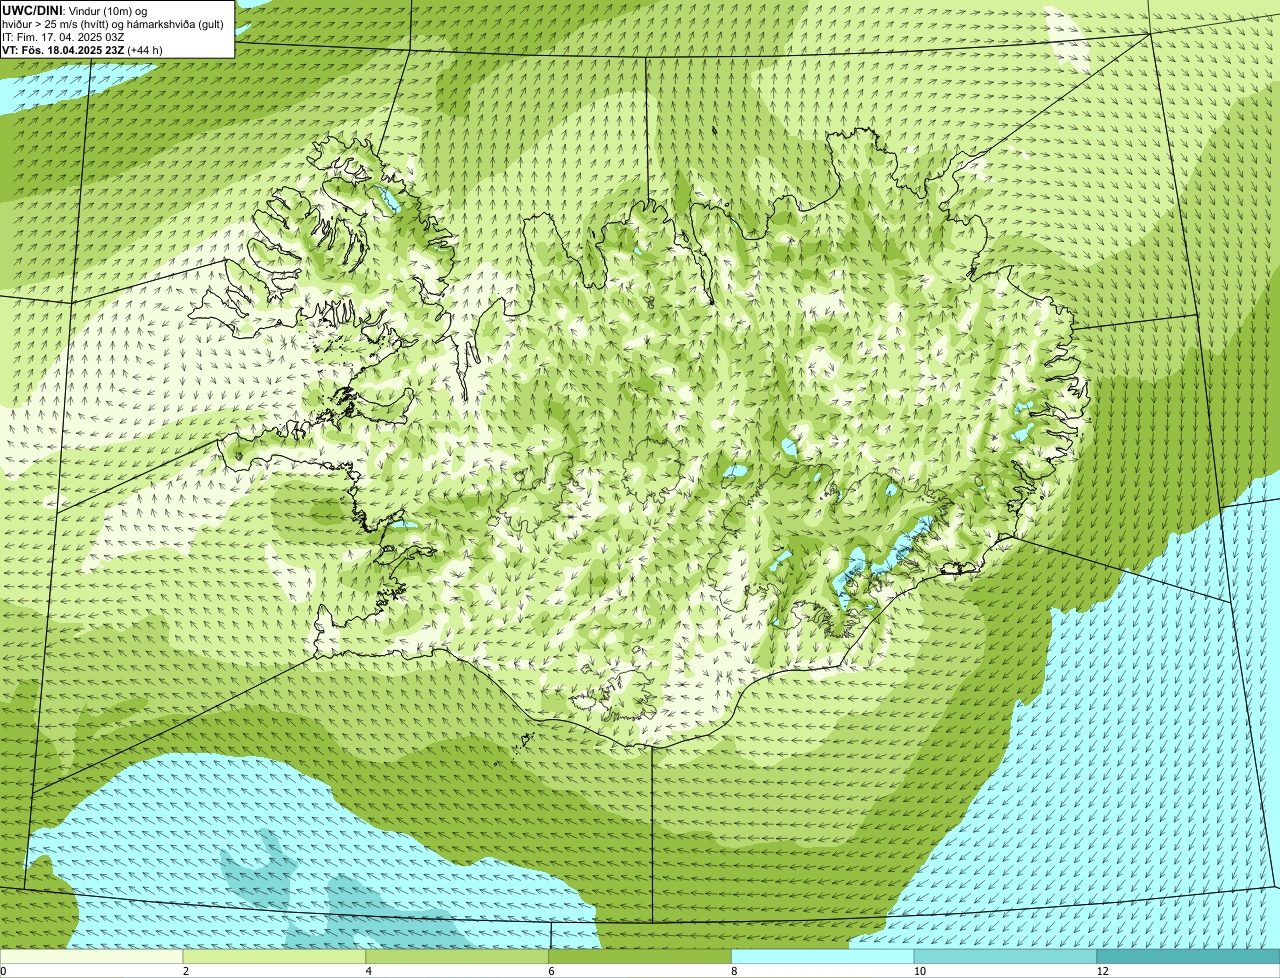
Task: Click the 'IT: Fim. 17. 04. 2025 03Z' line
Action: coord(63,37)
